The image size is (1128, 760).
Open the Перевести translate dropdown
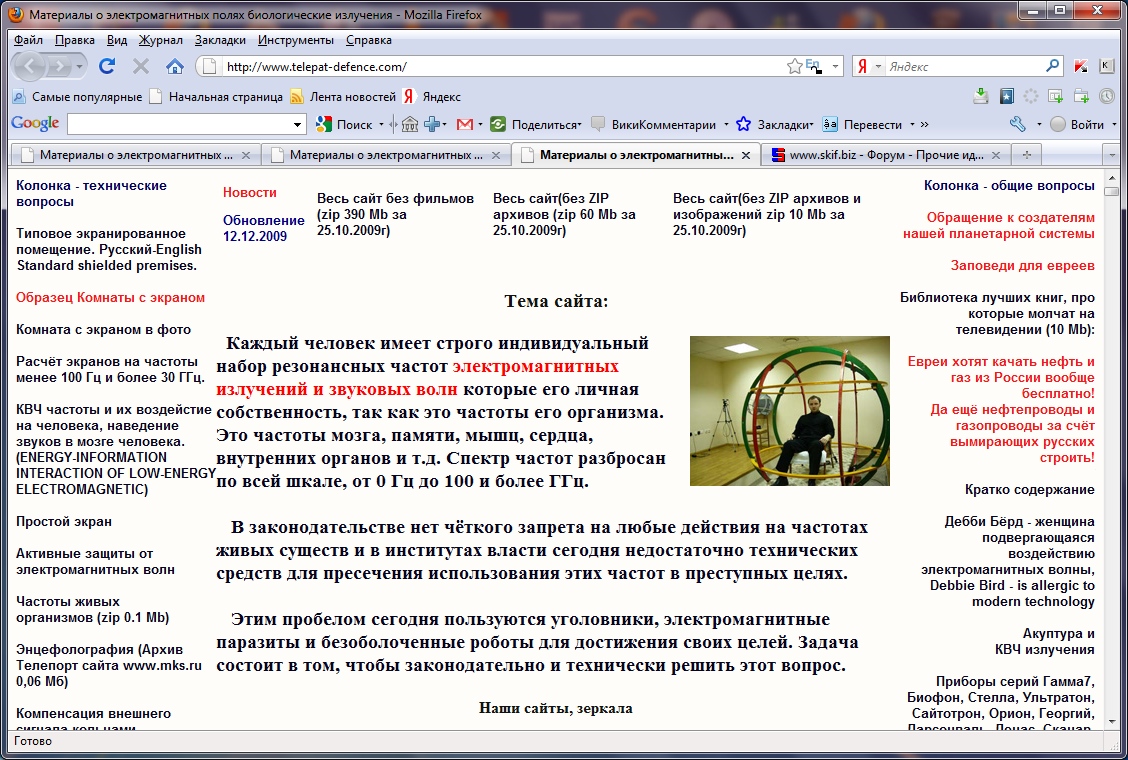point(912,125)
